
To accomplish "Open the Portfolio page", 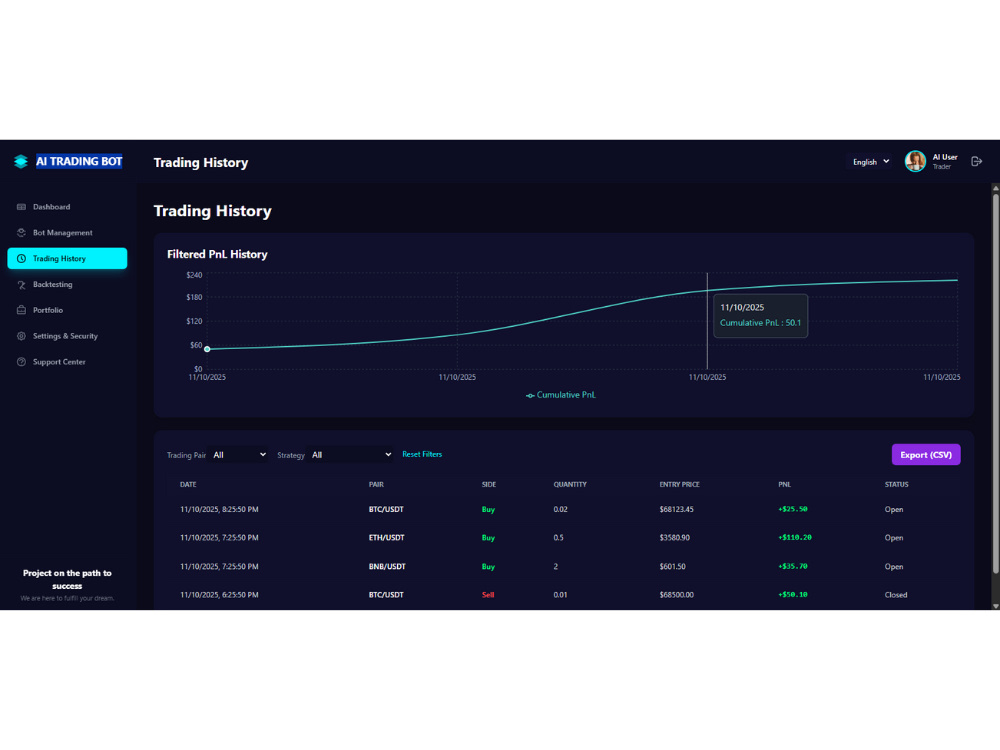I will pos(67,310).
